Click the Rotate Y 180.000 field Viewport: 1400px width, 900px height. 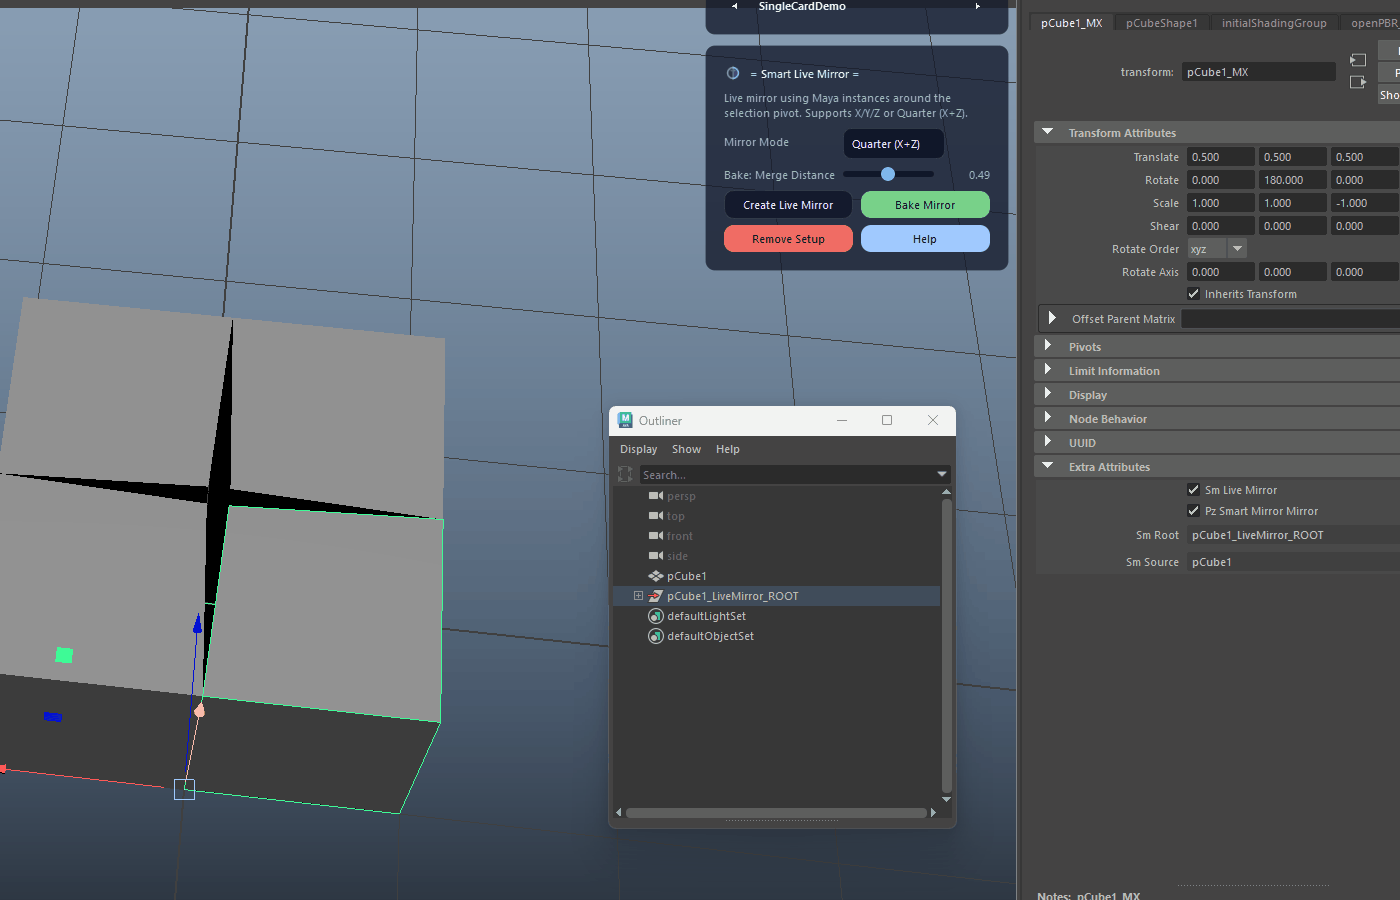(x=1293, y=180)
